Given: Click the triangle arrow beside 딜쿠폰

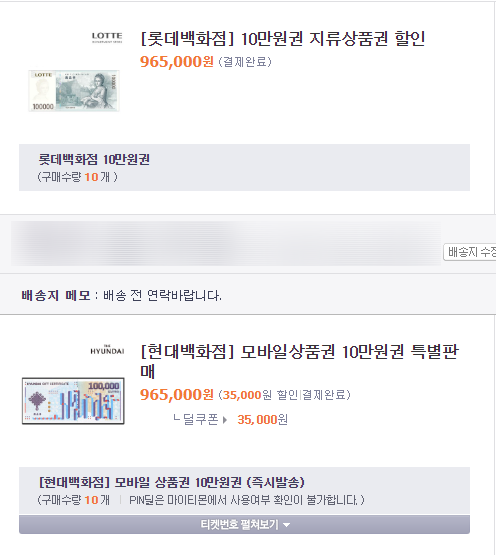Looking at the screenshot, I should pyautogui.click(x=224, y=420).
